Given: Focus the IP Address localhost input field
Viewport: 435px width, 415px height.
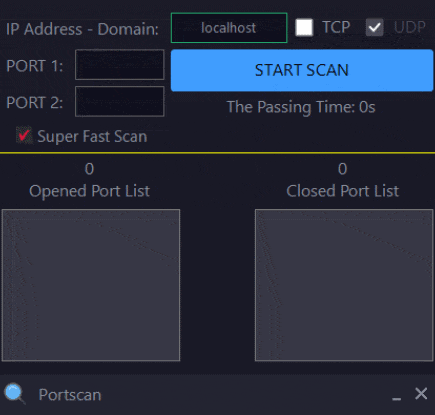Looking at the screenshot, I should click(229, 28).
